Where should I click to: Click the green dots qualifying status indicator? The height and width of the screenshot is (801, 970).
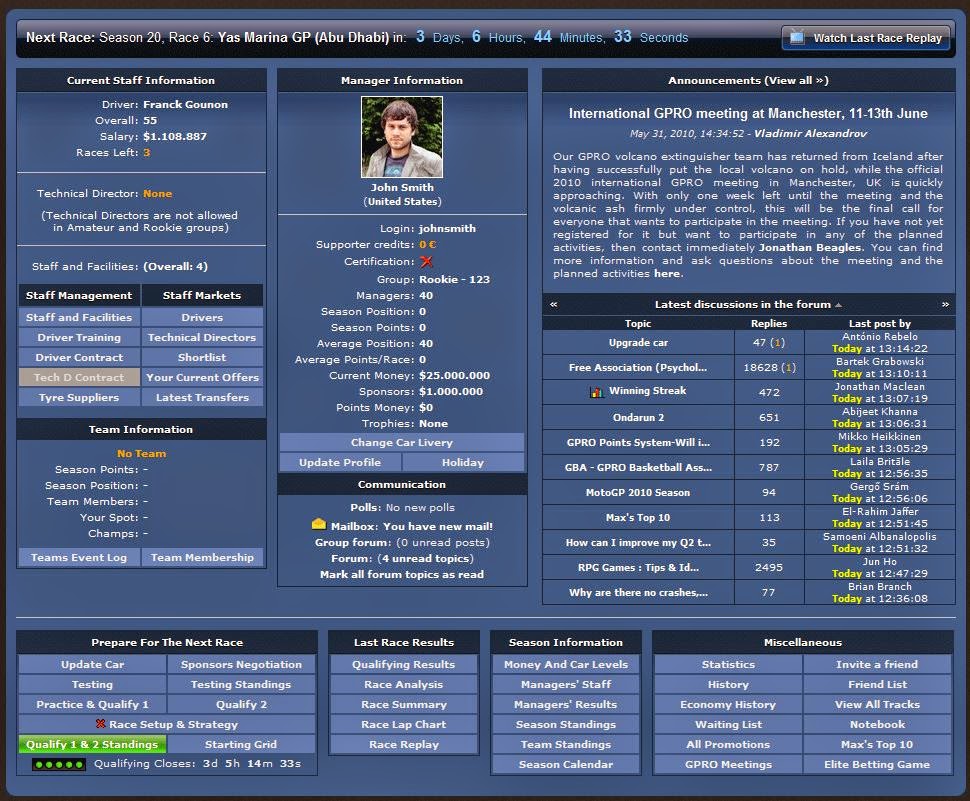click(59, 765)
